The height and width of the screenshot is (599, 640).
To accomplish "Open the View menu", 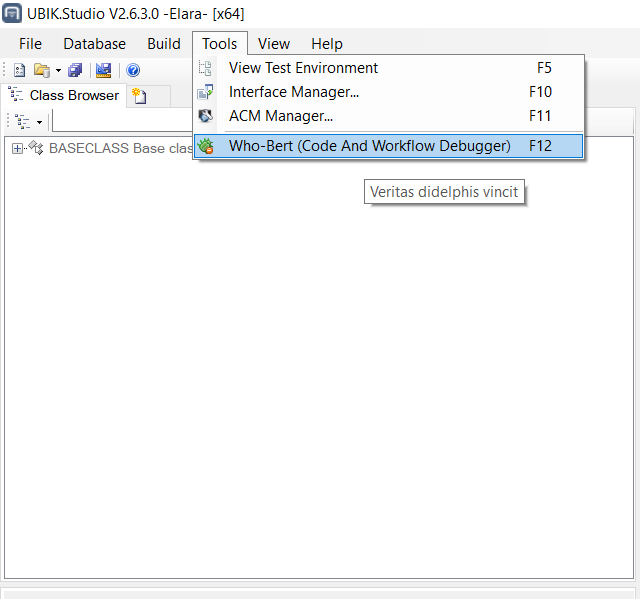I will [274, 44].
